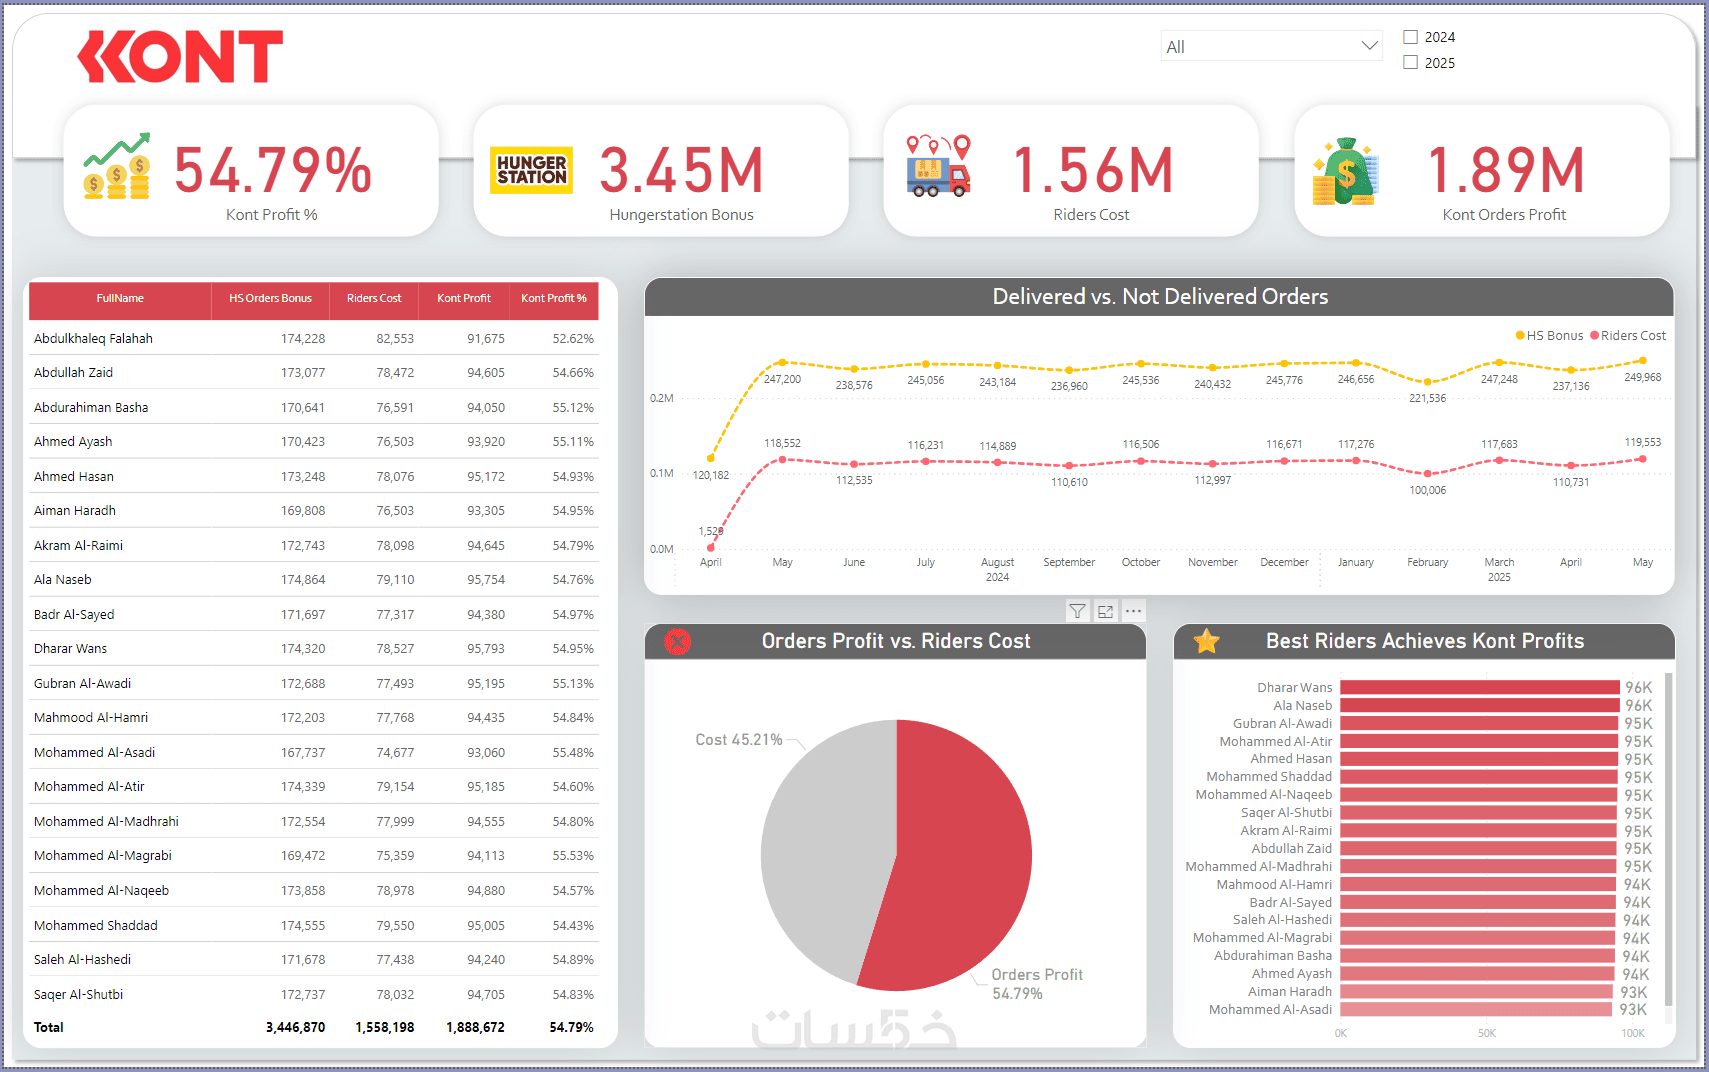Click the Best Riders Achieves Kont Profits title
The width and height of the screenshot is (1709, 1072).
pos(1425,641)
